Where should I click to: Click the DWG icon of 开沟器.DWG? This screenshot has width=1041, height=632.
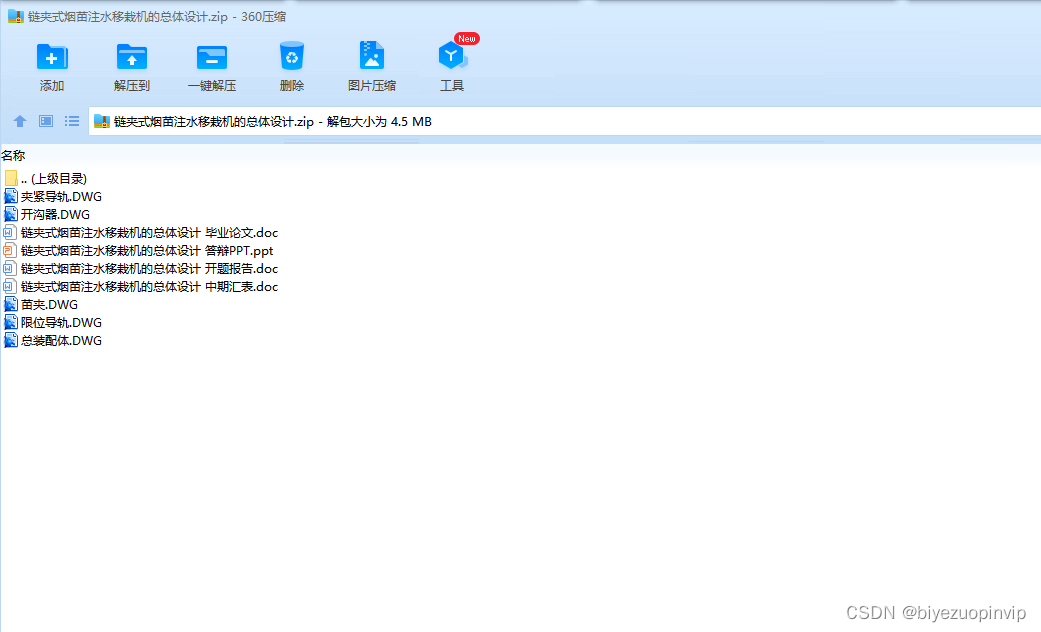(11, 214)
